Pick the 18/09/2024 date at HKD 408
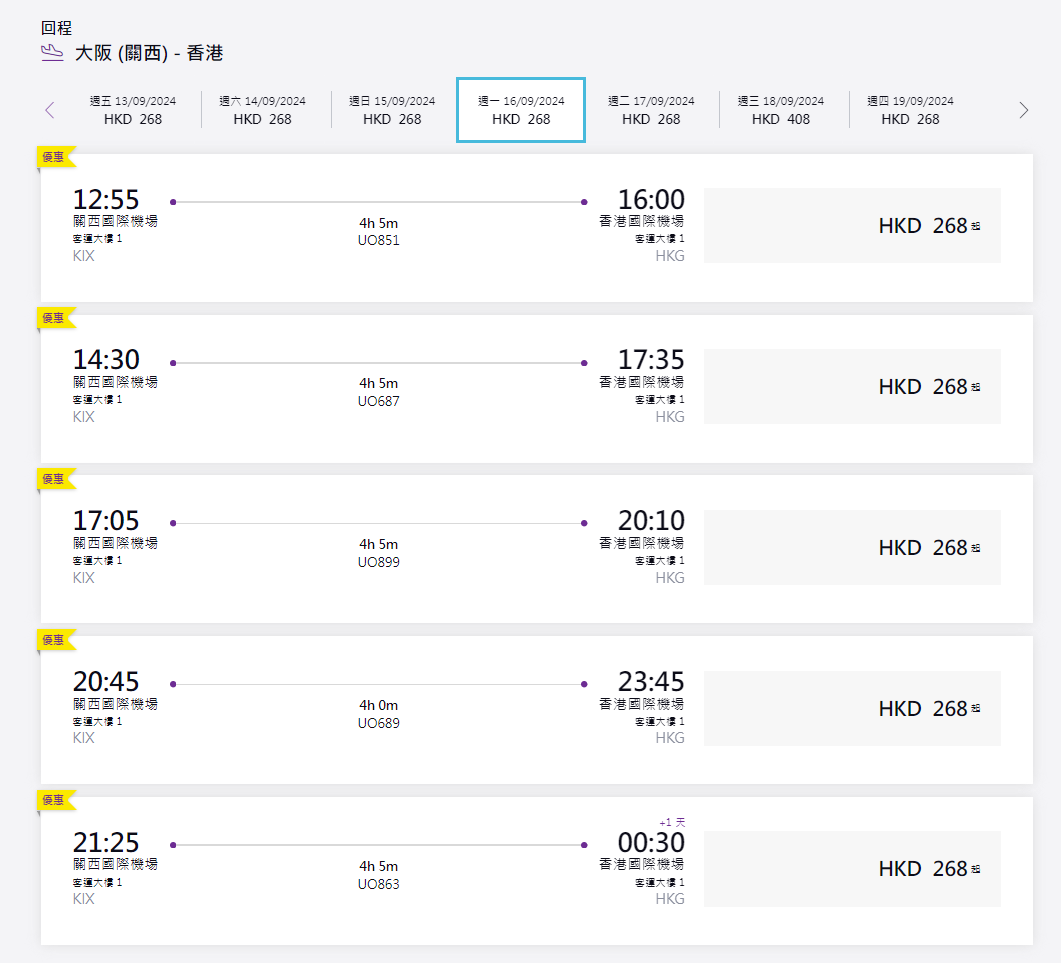The width and height of the screenshot is (1061, 963). click(x=781, y=110)
